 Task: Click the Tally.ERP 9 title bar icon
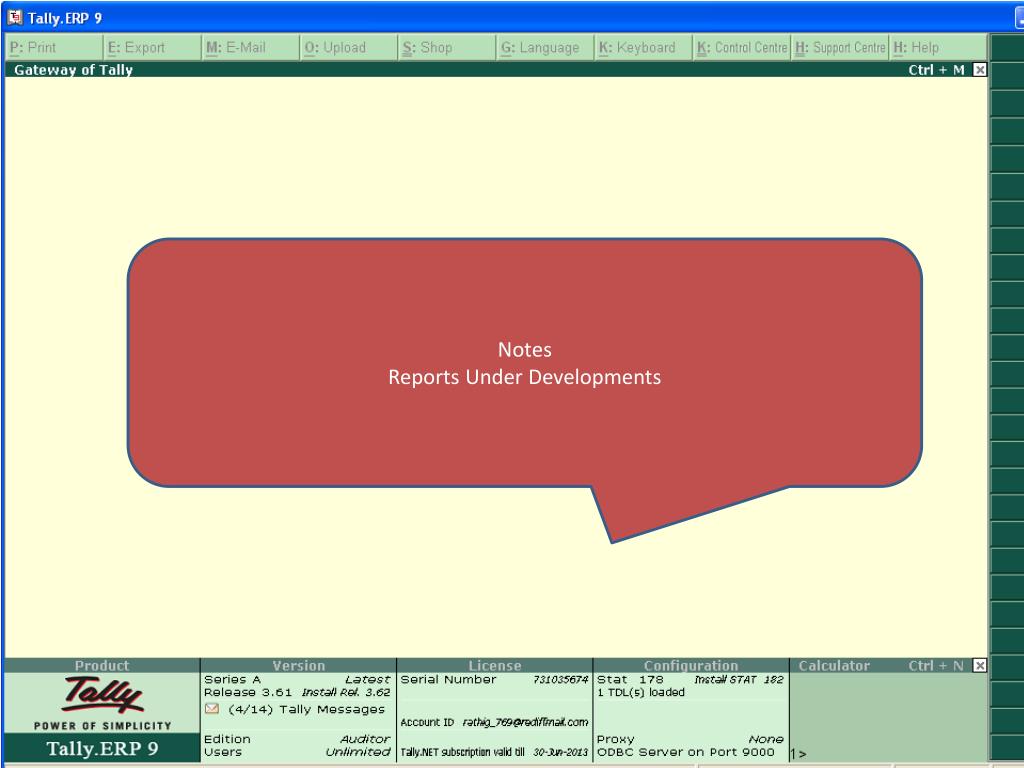[14, 18]
